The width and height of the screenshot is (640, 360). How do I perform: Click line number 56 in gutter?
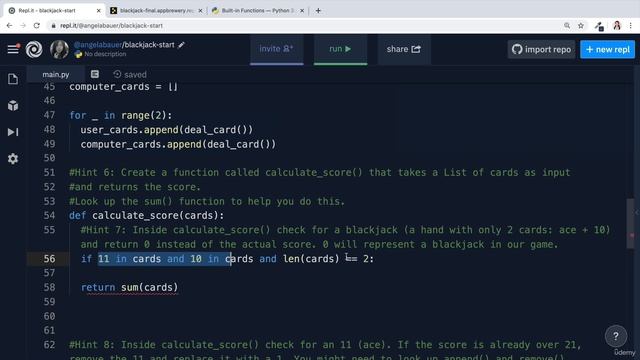pos(49,258)
